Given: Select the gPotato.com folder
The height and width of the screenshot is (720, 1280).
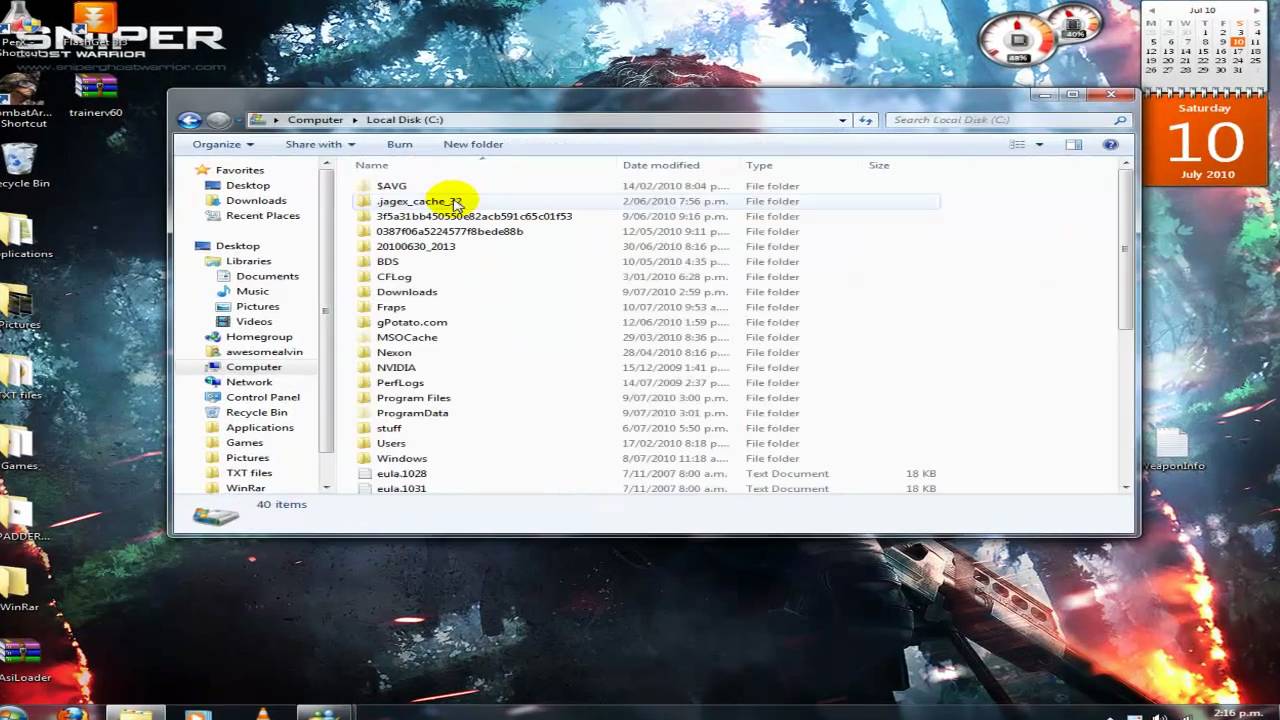Looking at the screenshot, I should [x=411, y=322].
